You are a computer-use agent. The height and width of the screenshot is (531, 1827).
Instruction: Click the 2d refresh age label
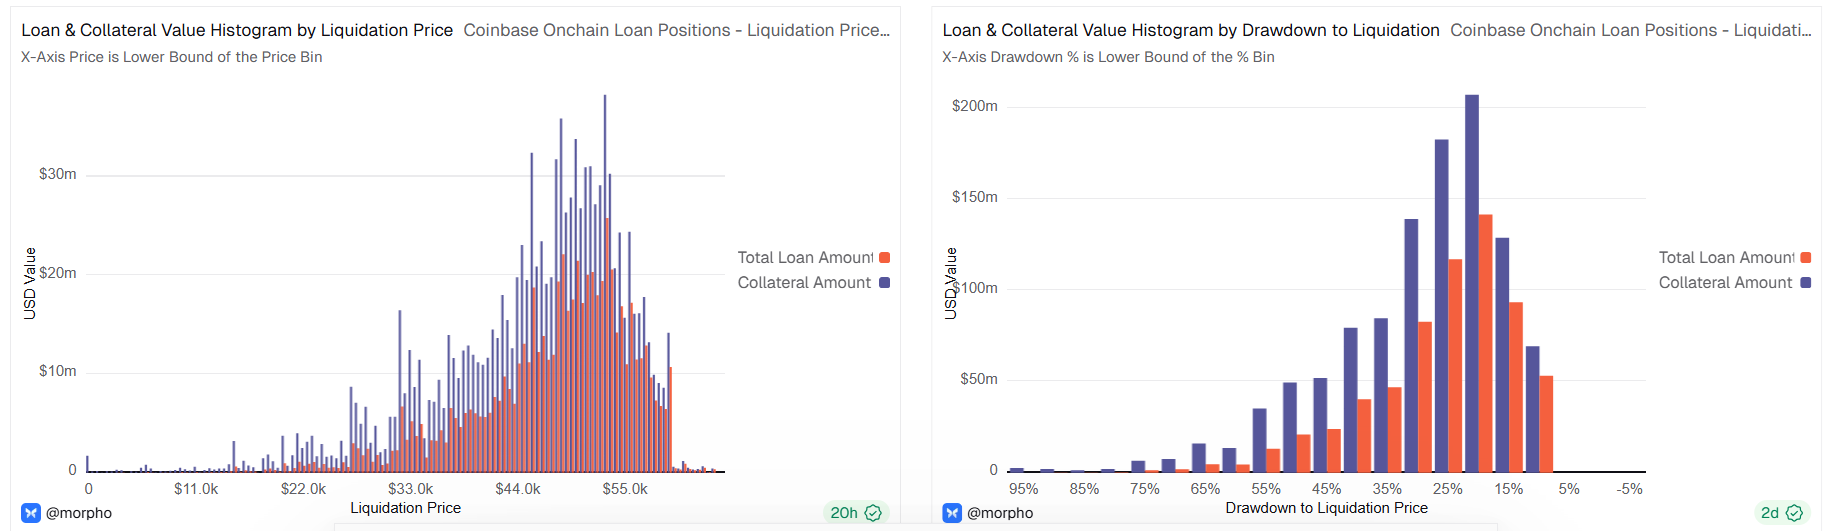point(1769,513)
